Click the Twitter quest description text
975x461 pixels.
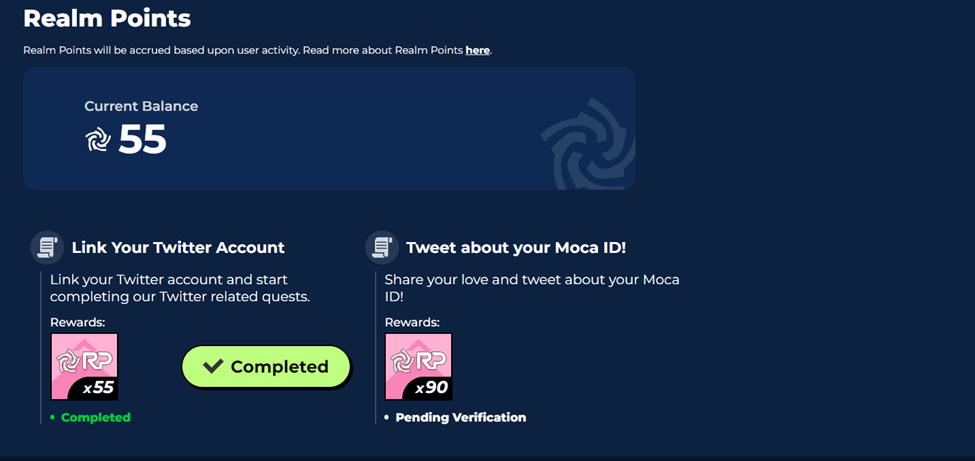point(180,288)
